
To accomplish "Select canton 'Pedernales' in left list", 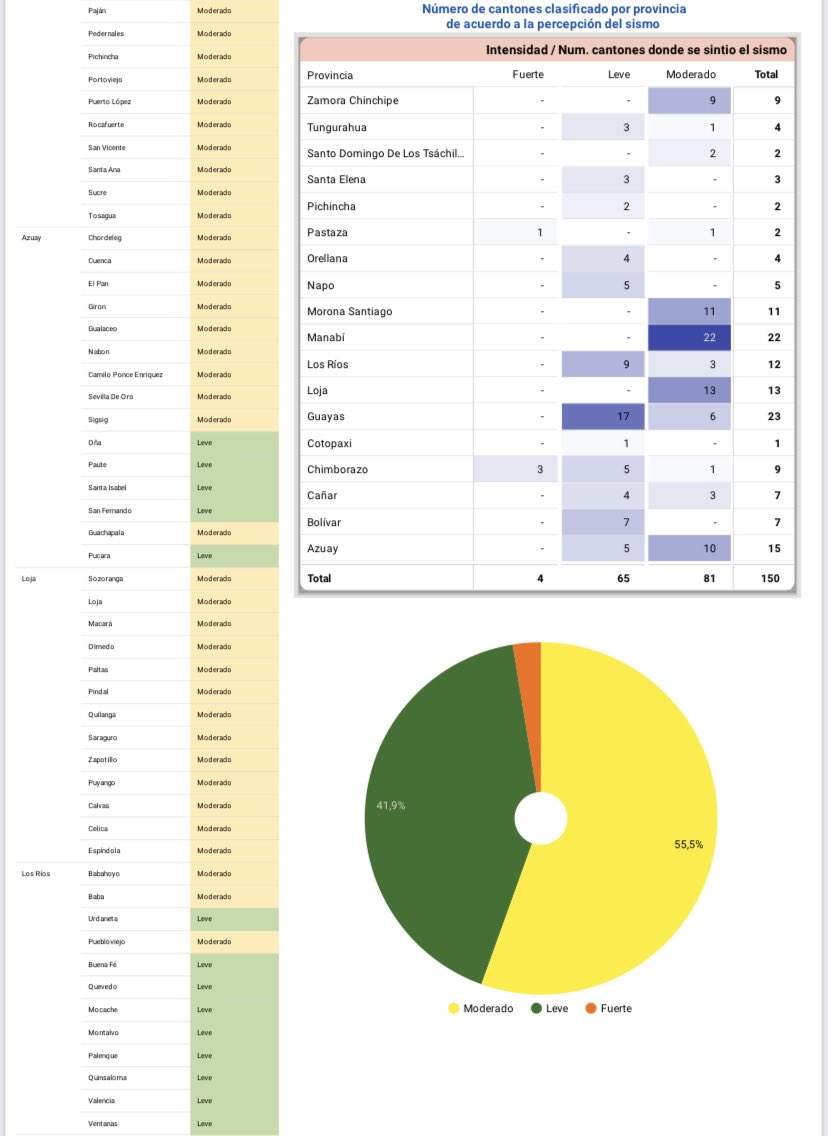I will [106, 34].
